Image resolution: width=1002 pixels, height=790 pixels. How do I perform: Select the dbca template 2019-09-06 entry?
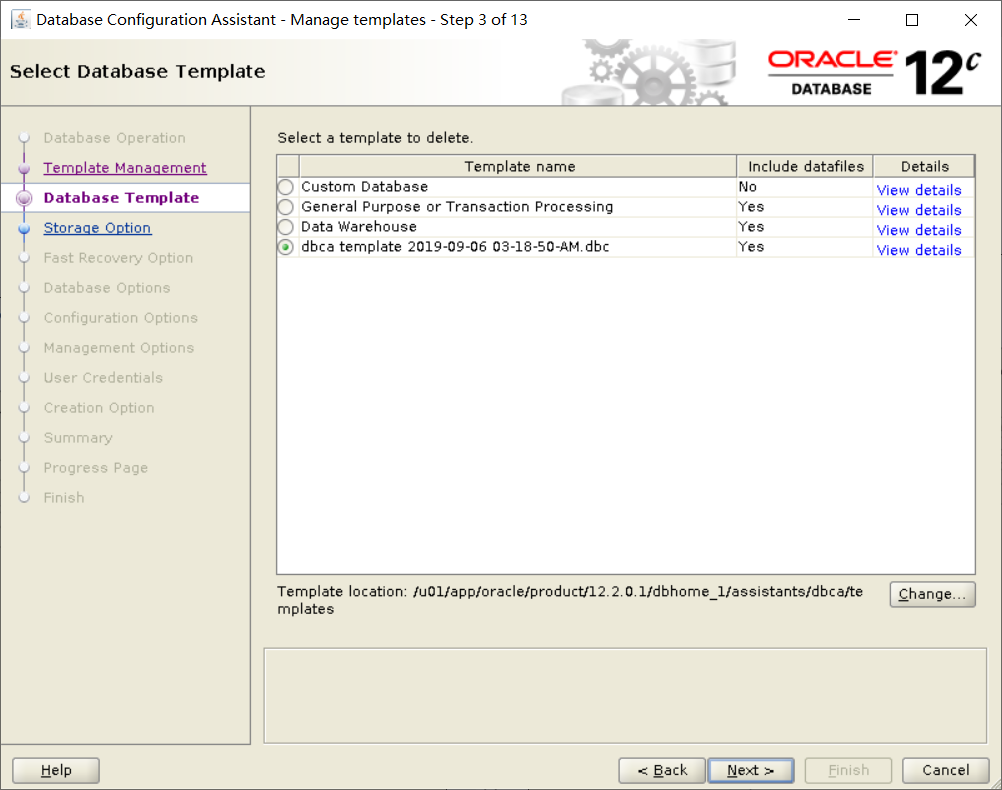coord(285,246)
